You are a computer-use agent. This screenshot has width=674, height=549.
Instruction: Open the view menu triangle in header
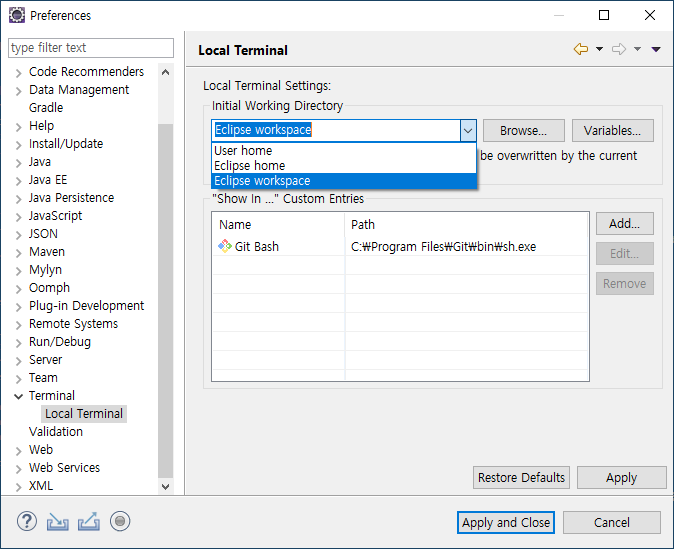[656, 49]
